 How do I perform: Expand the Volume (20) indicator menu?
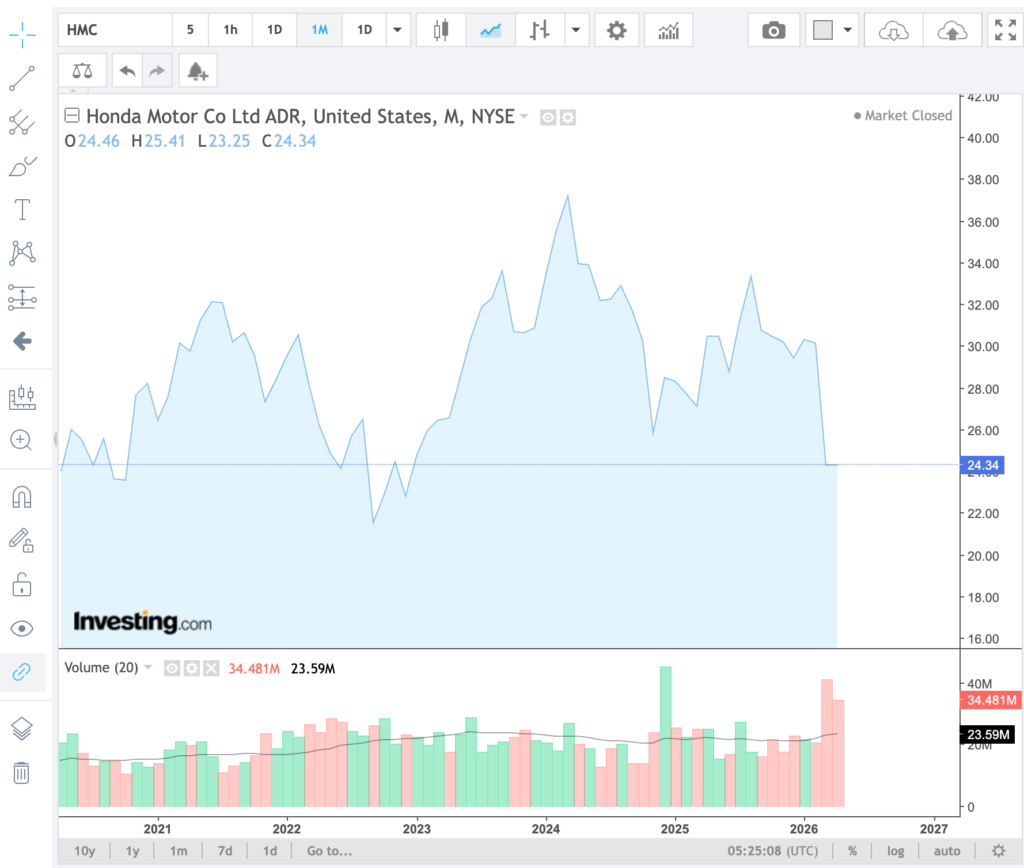click(149, 667)
